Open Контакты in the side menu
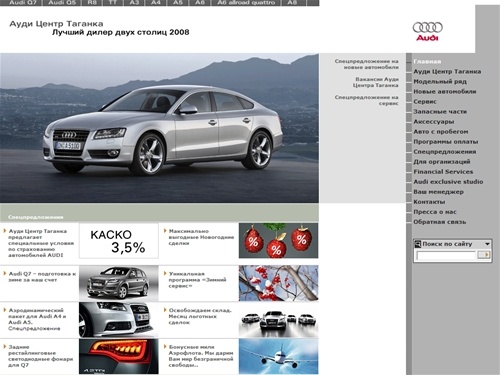Image resolution: width=500 pixels, height=375 pixels. [x=429, y=202]
